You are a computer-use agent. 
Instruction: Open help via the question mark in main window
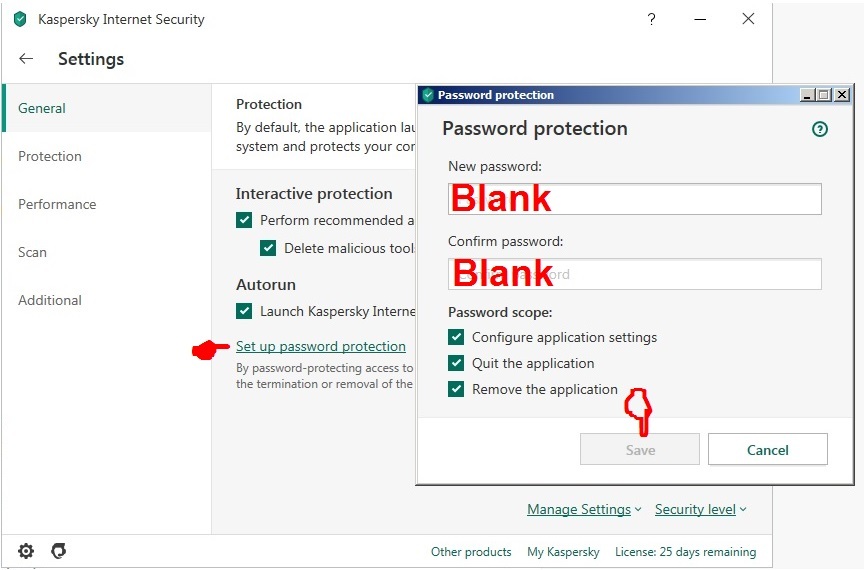pos(651,19)
